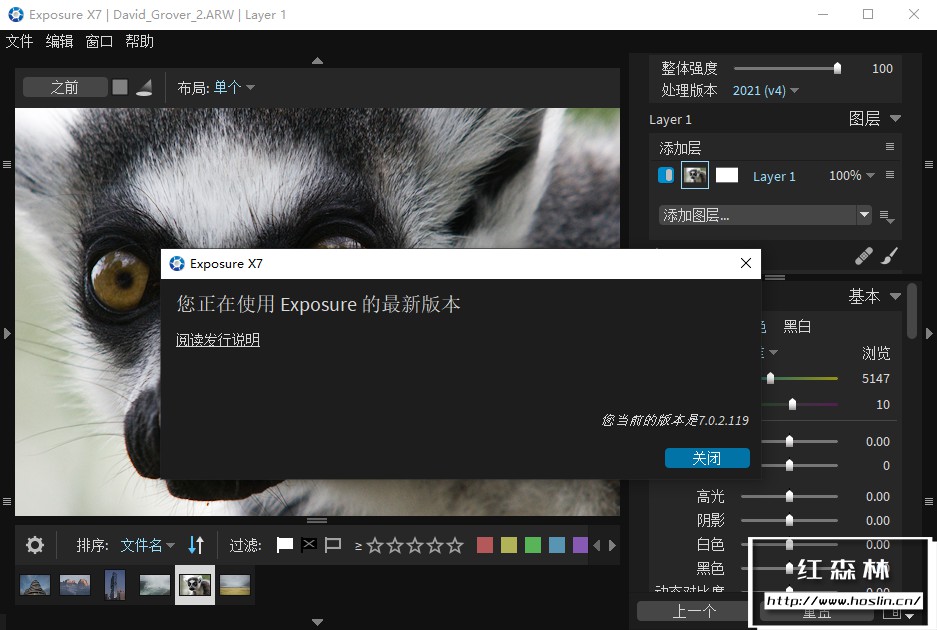The height and width of the screenshot is (630, 937).
Task: Collapse the right panel arrow
Action: click(929, 333)
